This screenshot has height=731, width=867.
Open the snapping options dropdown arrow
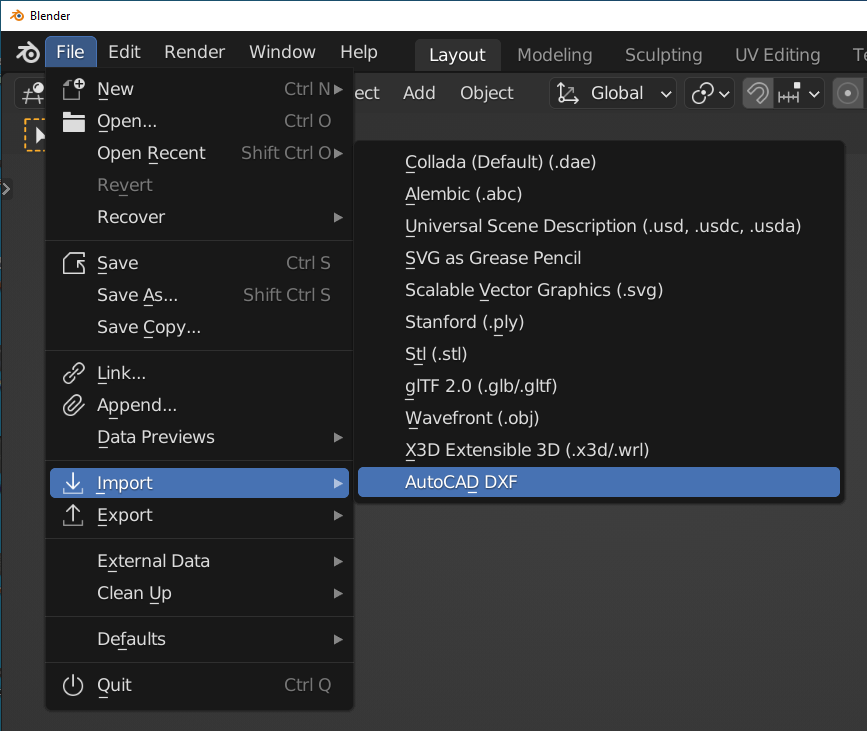[814, 93]
